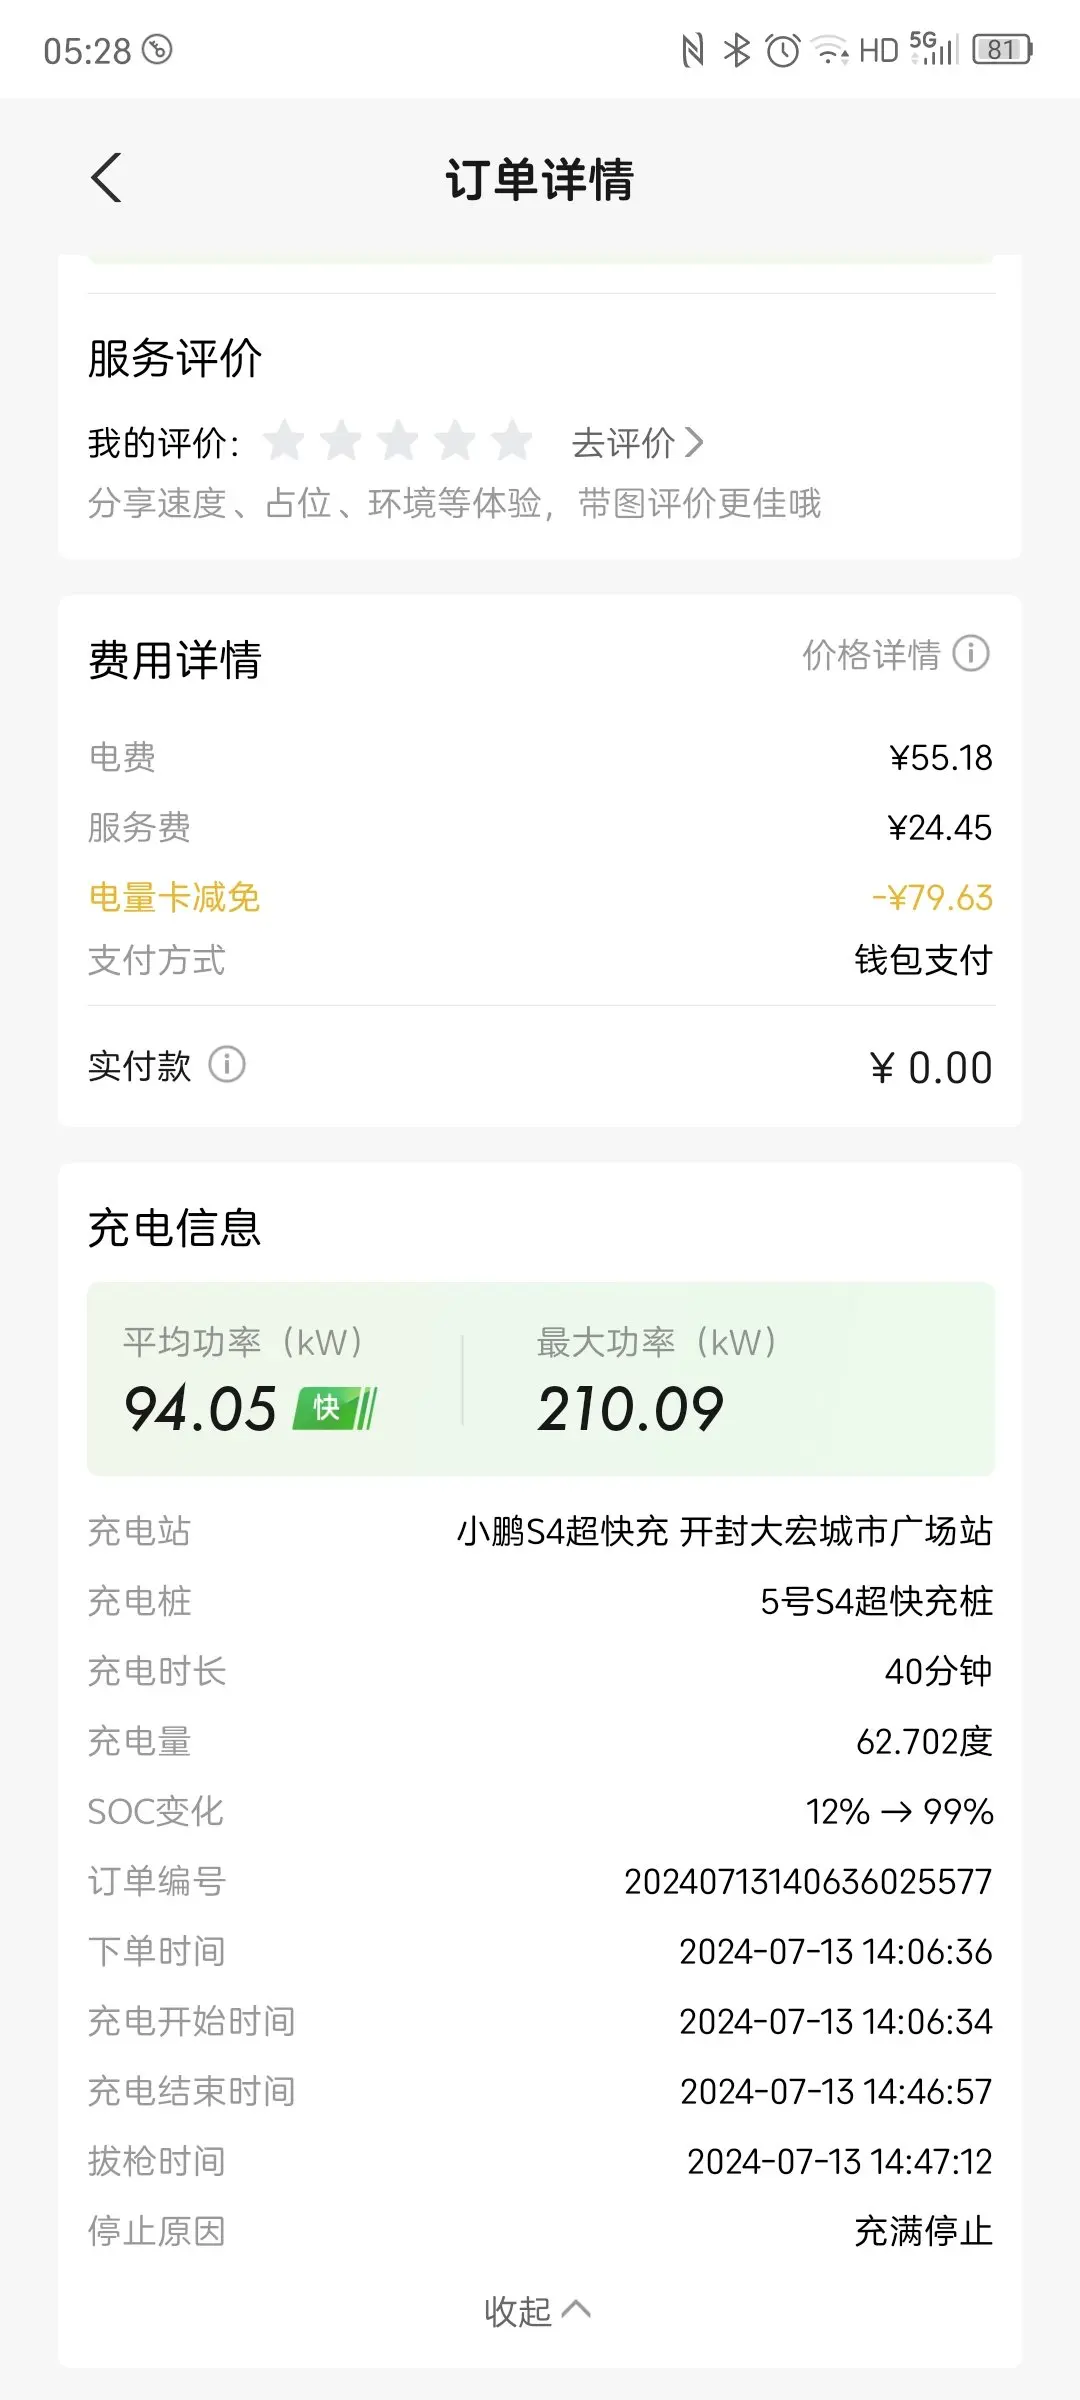
Task: Tap the first rating star
Action: click(285, 440)
